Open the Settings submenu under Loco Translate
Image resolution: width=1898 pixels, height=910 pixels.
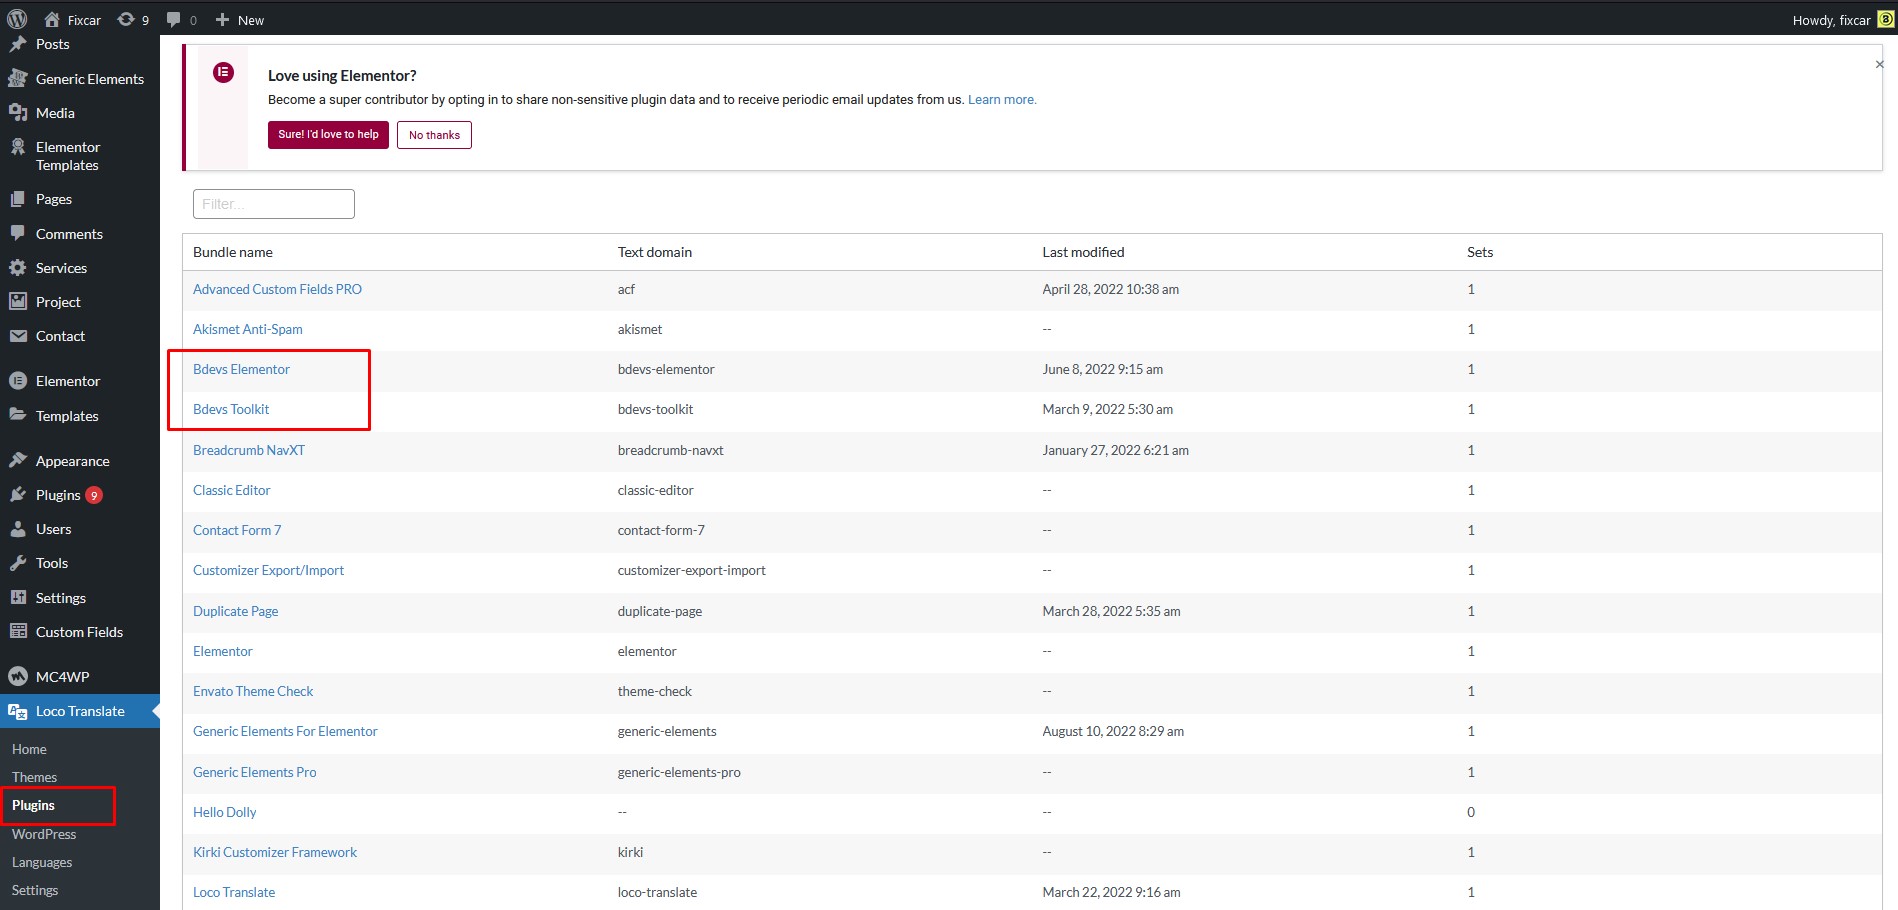pyautogui.click(x=35, y=890)
